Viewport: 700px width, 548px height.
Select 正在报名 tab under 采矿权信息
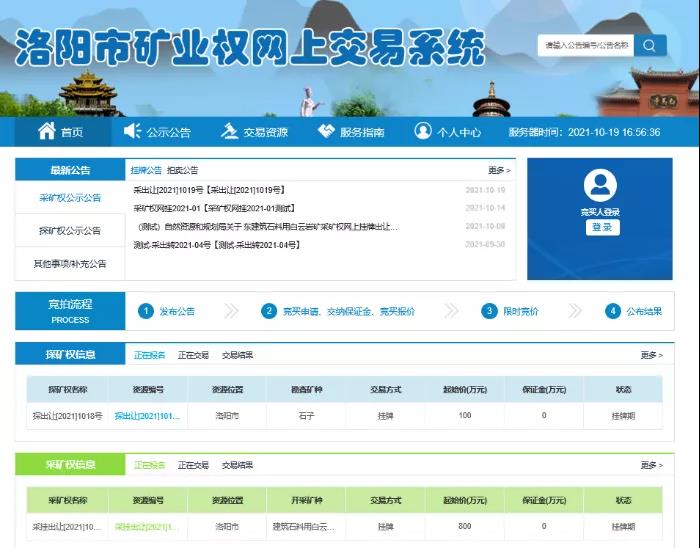pos(150,465)
